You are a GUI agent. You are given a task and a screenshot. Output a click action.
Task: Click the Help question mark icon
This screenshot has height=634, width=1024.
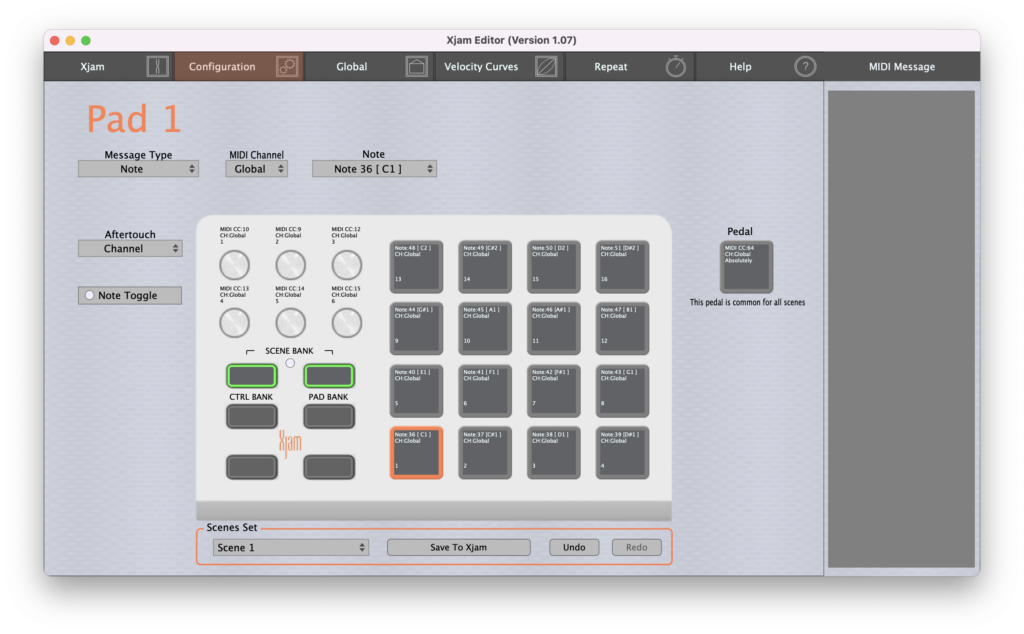[805, 67]
